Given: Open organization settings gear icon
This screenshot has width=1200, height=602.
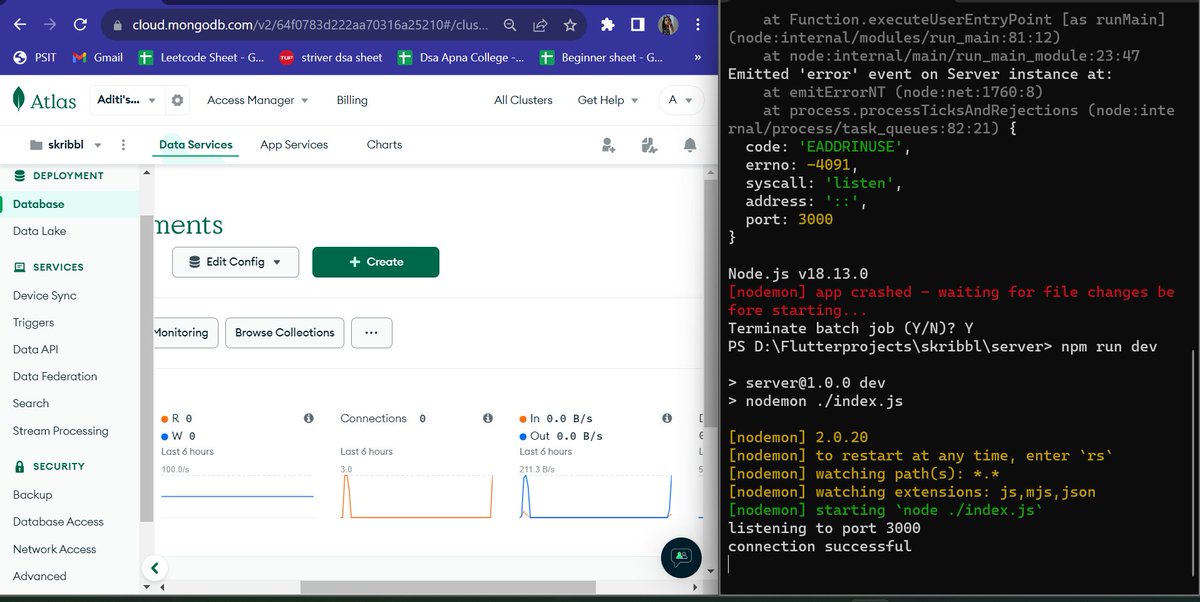Looking at the screenshot, I should point(178,100).
